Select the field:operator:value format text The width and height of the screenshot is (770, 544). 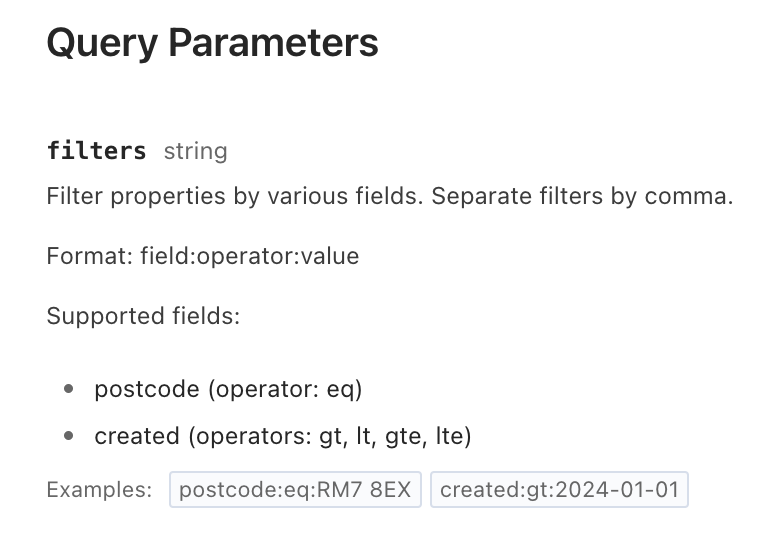click(249, 256)
